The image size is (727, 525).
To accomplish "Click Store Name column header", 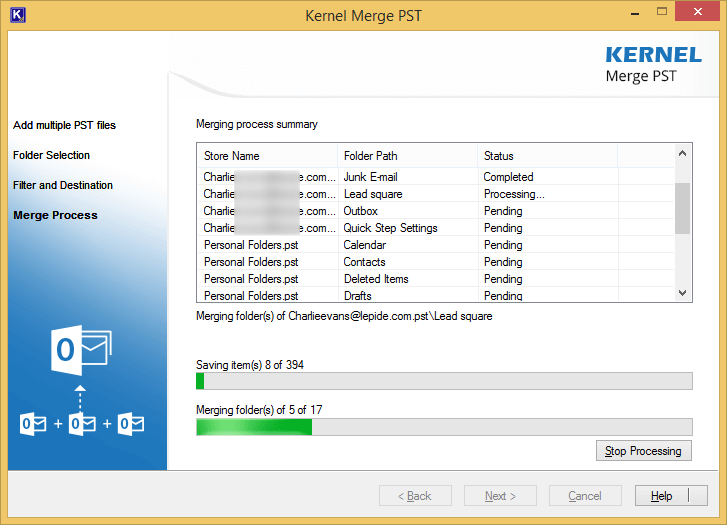I will (x=268, y=156).
